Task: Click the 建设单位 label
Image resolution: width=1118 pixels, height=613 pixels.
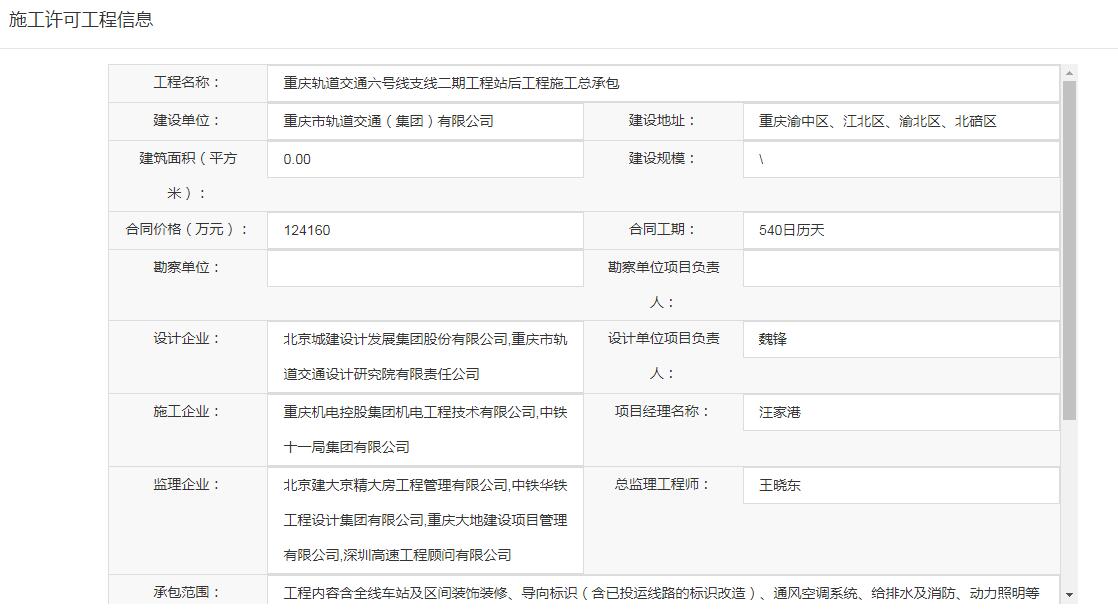Action: 187,120
